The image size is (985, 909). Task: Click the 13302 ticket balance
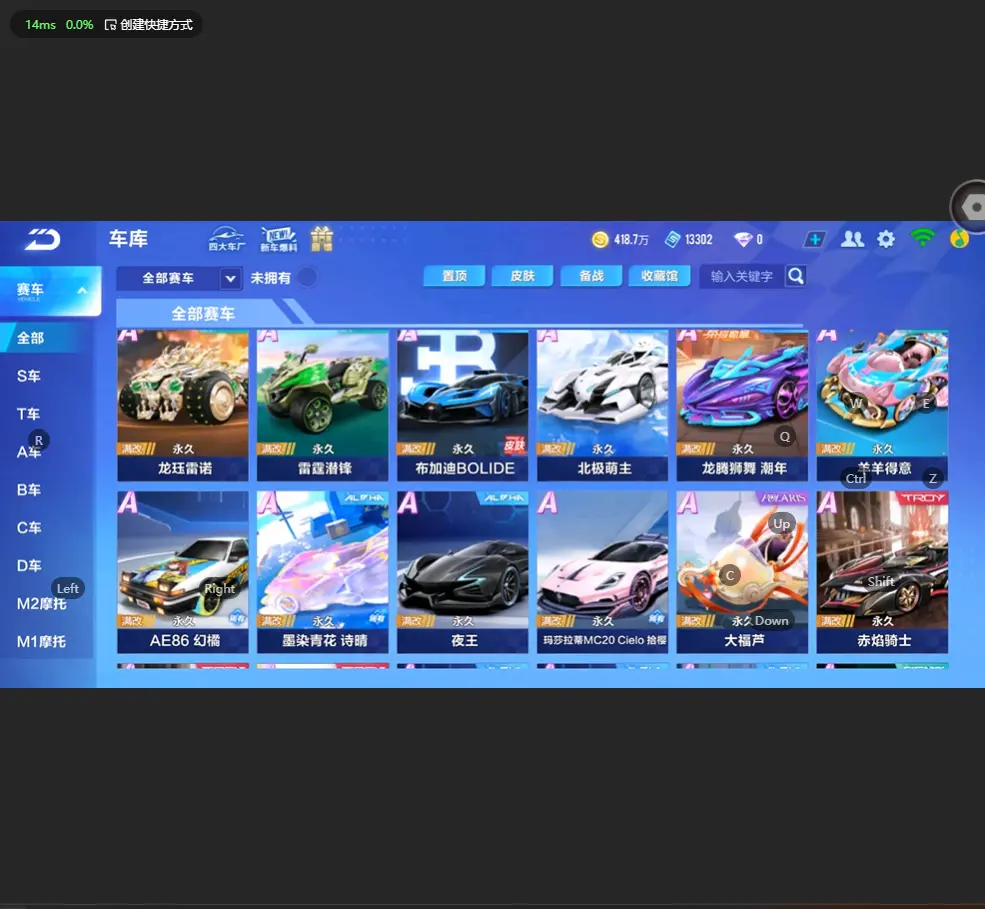coord(699,240)
